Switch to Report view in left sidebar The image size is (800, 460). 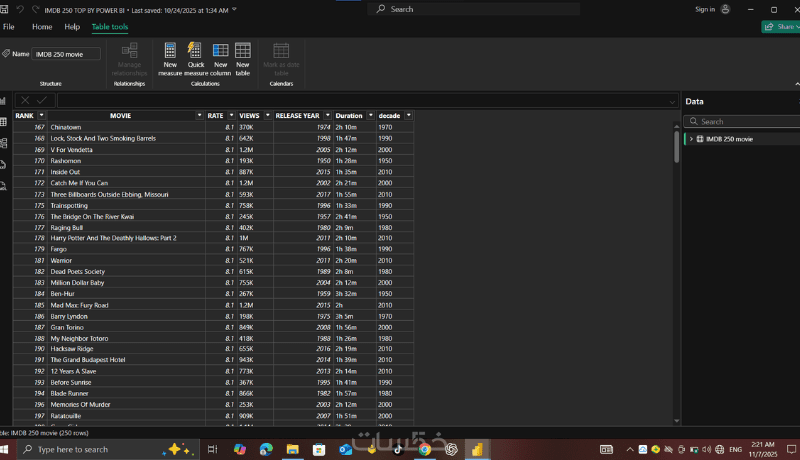click(3, 101)
